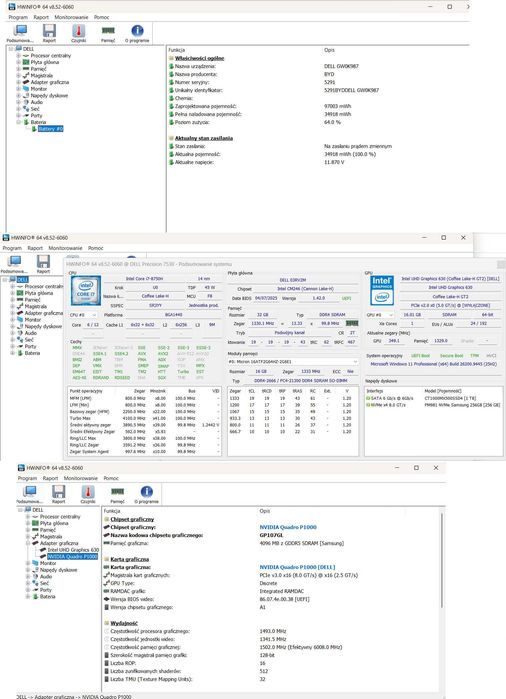This screenshot has height=699, width=506.
Task: Click blue NVIDIA Quadro P1000 chipset value
Action: tap(288, 527)
